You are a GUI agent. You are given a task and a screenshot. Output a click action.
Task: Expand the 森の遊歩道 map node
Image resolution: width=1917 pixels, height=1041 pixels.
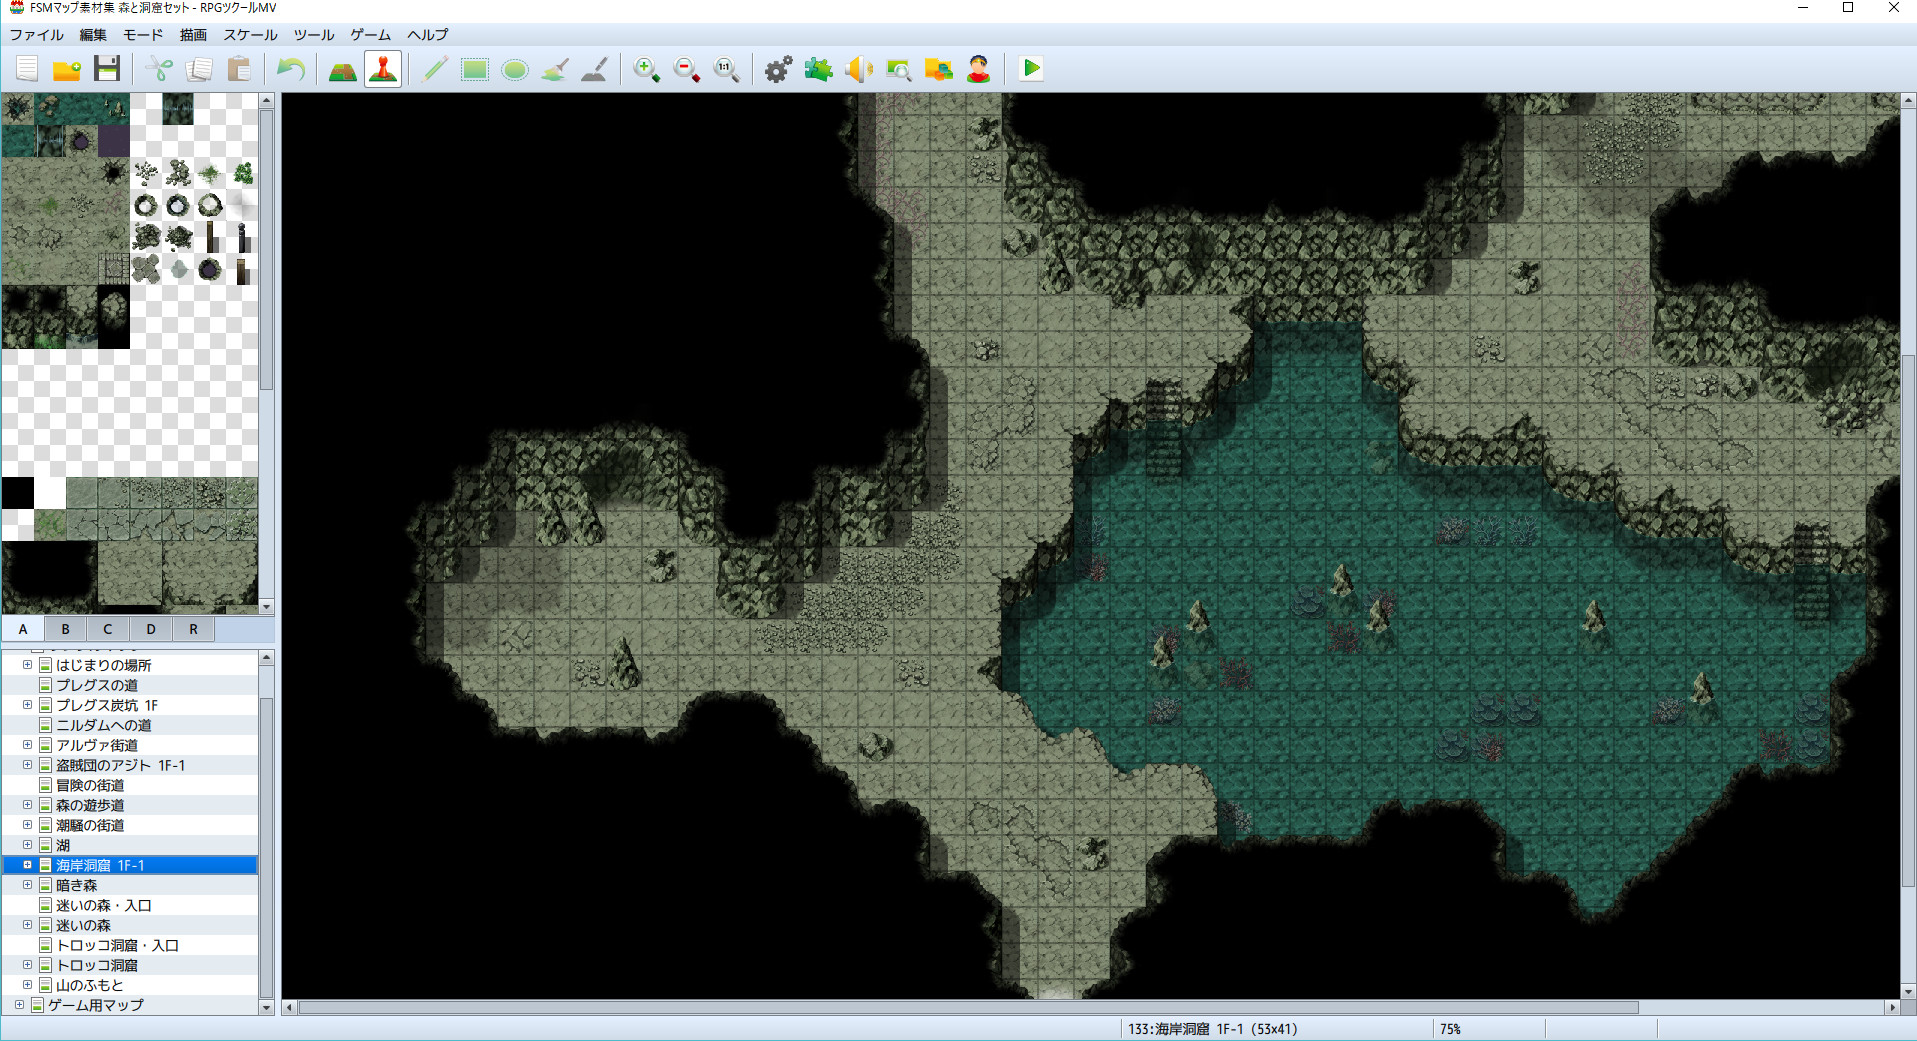click(28, 805)
